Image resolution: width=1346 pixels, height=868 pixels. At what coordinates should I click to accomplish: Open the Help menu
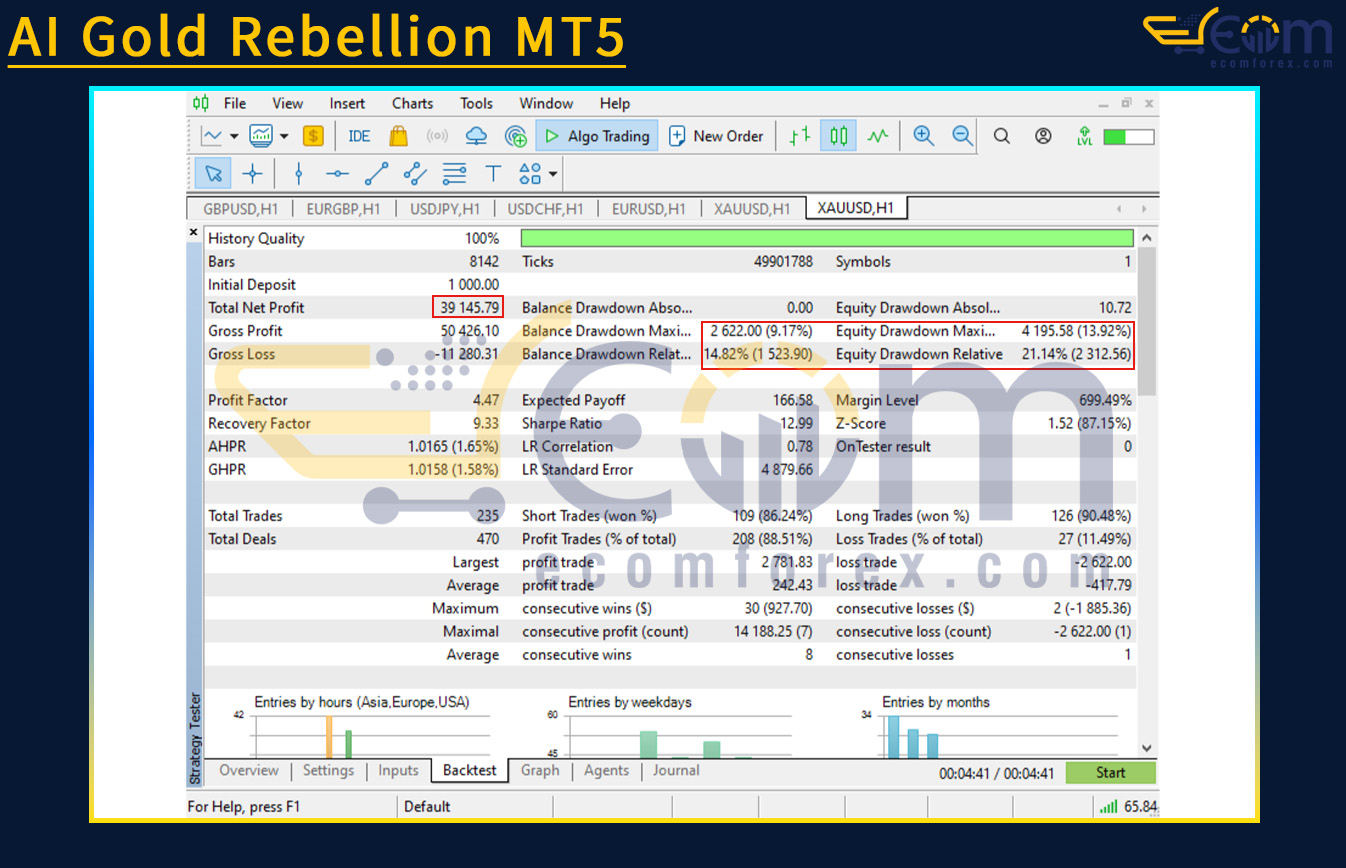click(615, 103)
